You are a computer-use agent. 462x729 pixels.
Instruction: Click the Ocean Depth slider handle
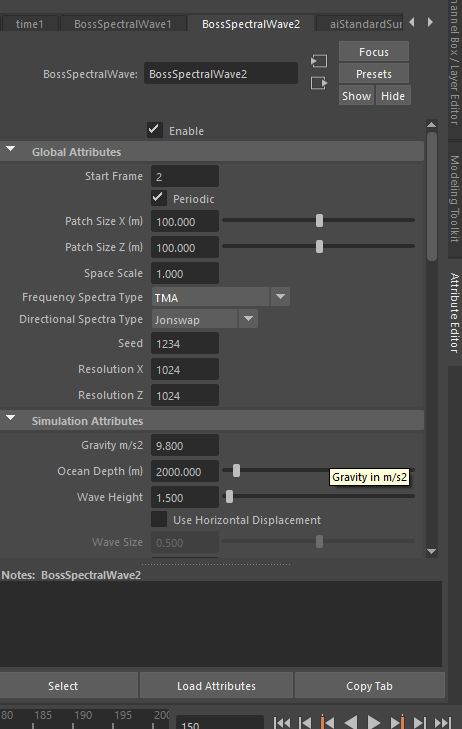coord(237,471)
